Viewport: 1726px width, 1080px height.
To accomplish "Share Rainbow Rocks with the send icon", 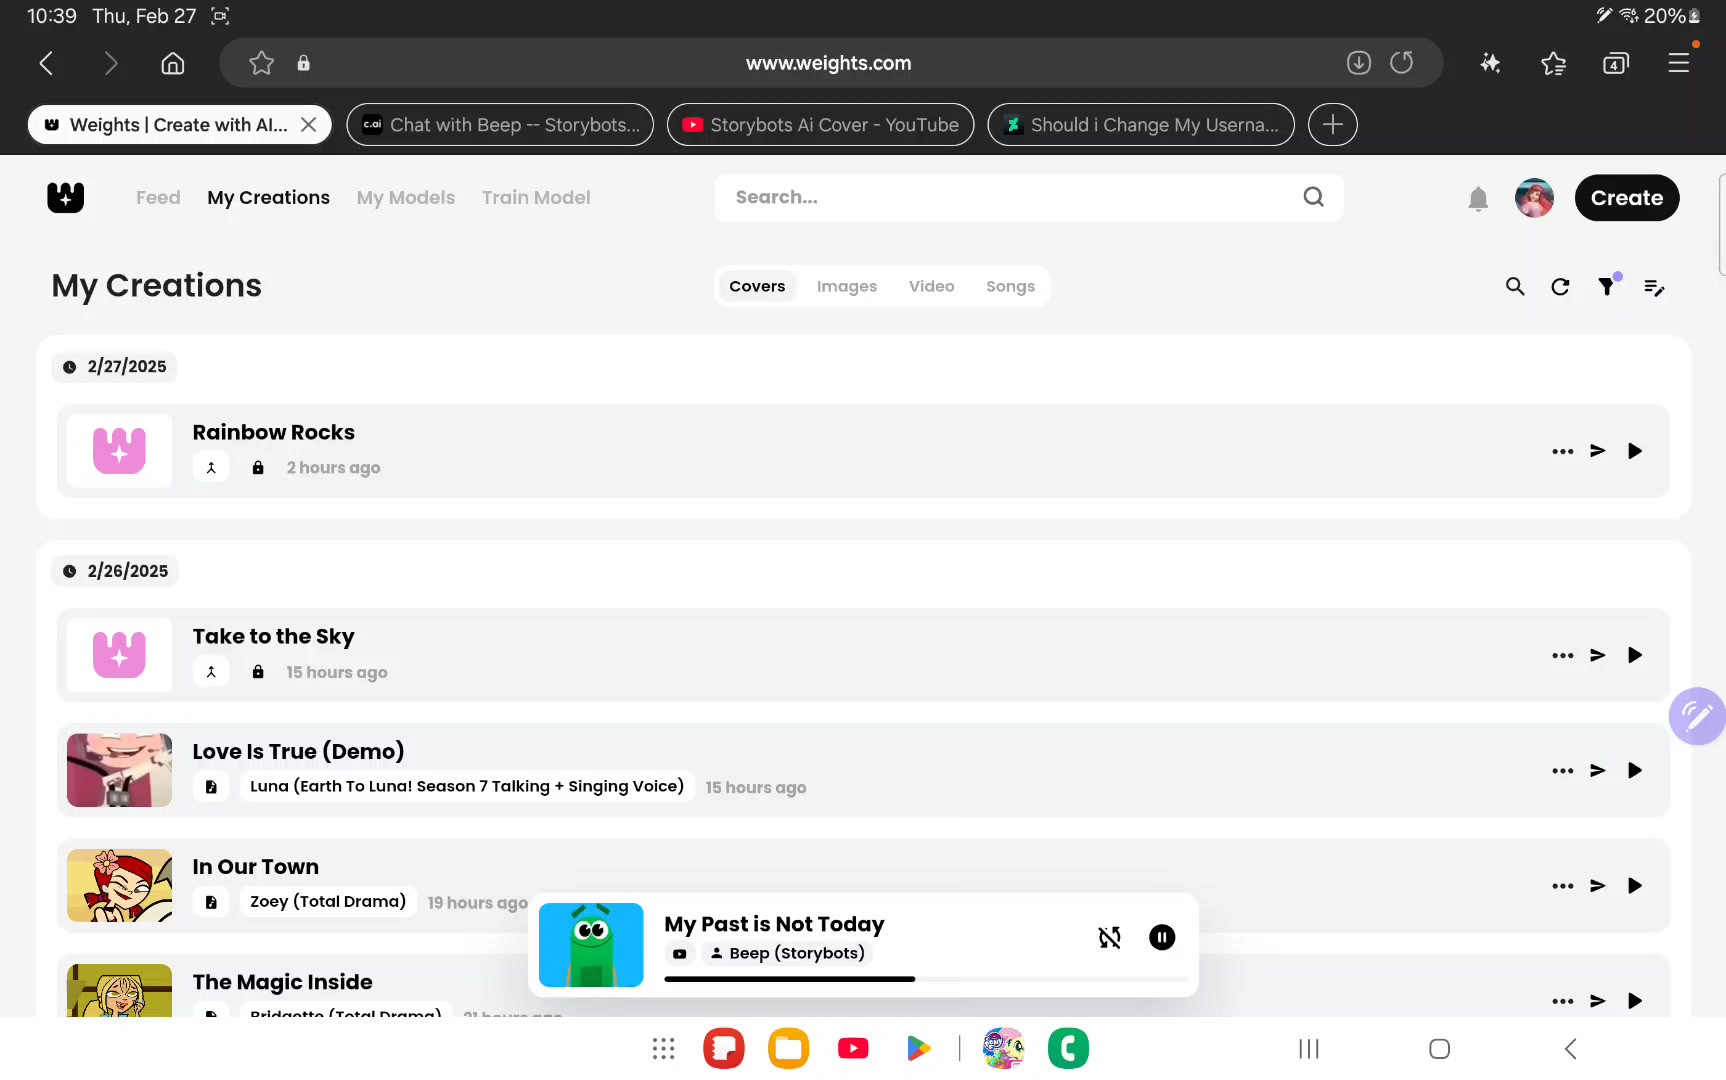I will pos(1598,451).
